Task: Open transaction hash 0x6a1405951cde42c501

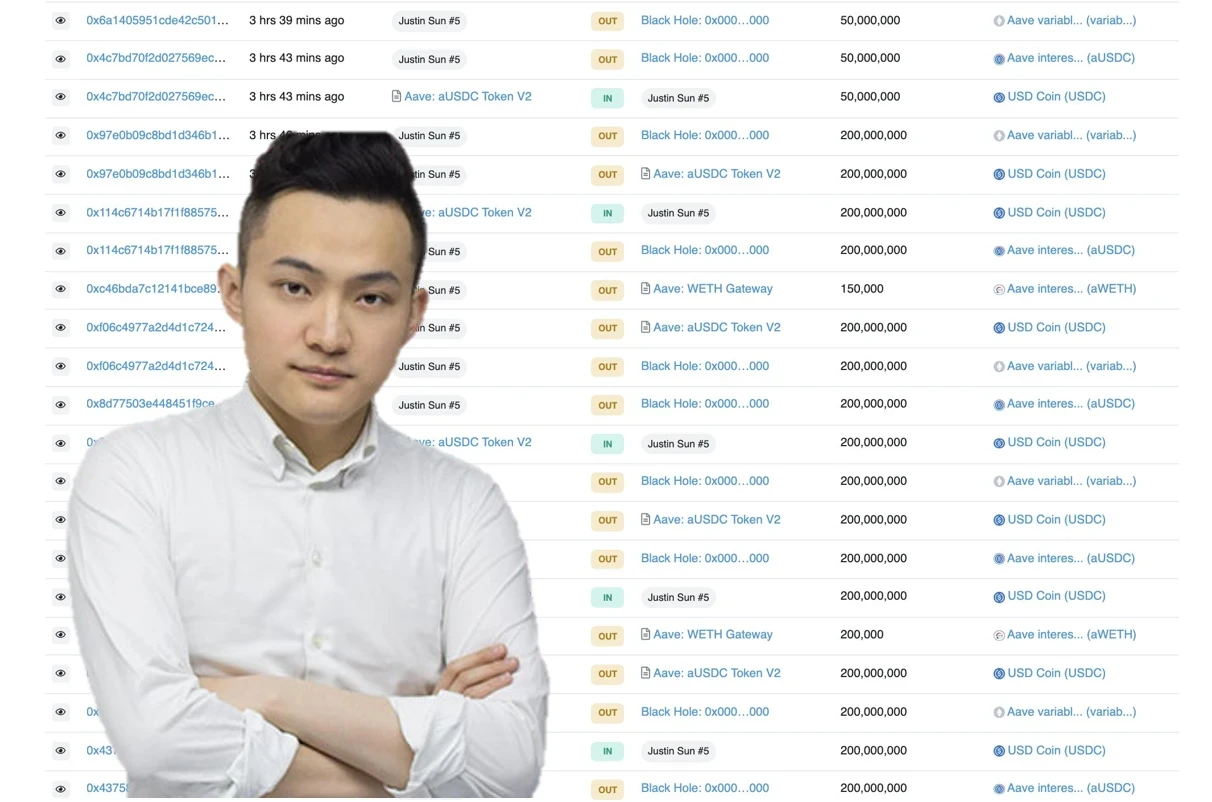Action: pyautogui.click(x=157, y=20)
